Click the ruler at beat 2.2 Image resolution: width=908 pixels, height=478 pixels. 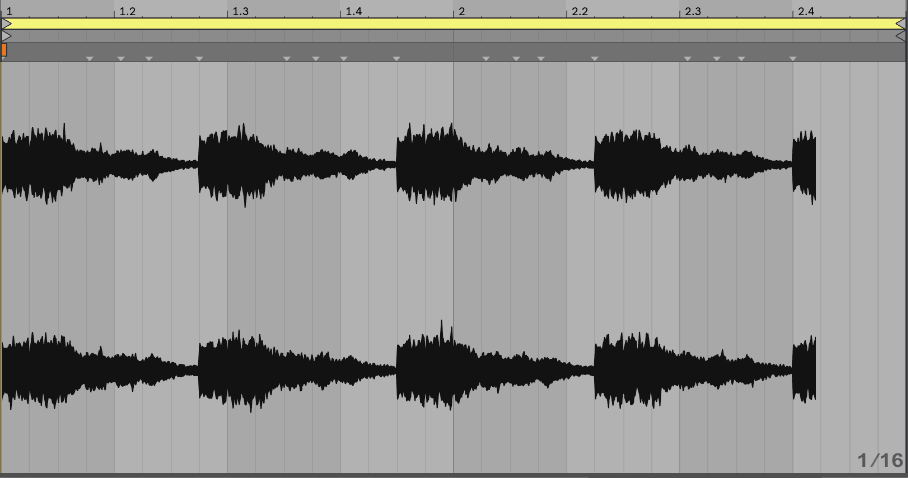pos(579,11)
